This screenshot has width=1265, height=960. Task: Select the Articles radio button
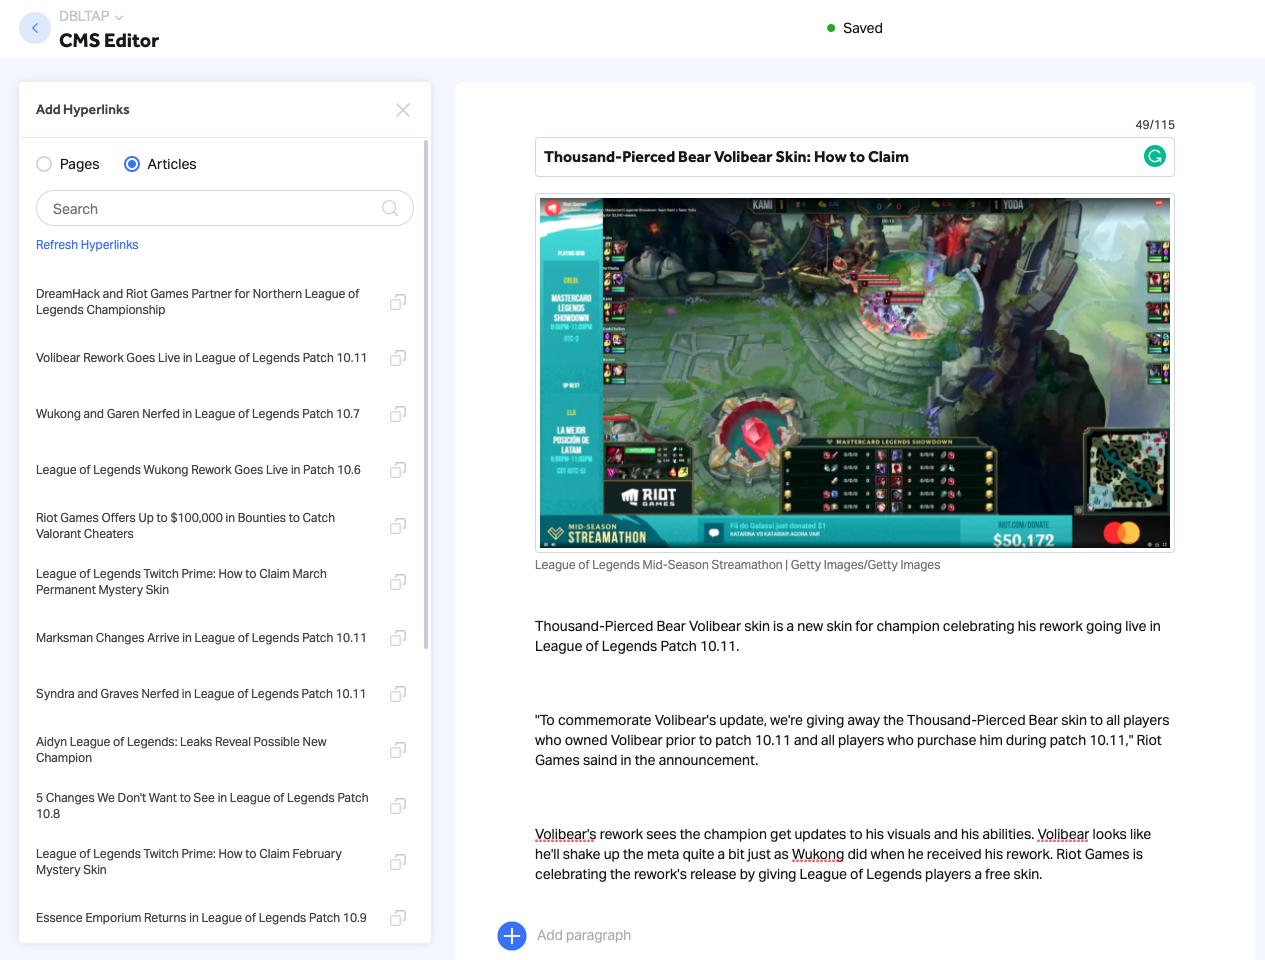[x=132, y=164]
